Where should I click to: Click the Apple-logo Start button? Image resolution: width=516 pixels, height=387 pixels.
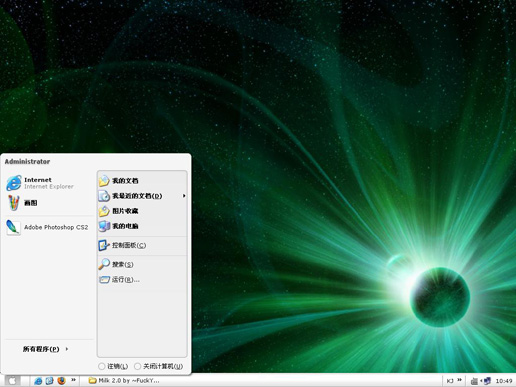(x=12, y=381)
